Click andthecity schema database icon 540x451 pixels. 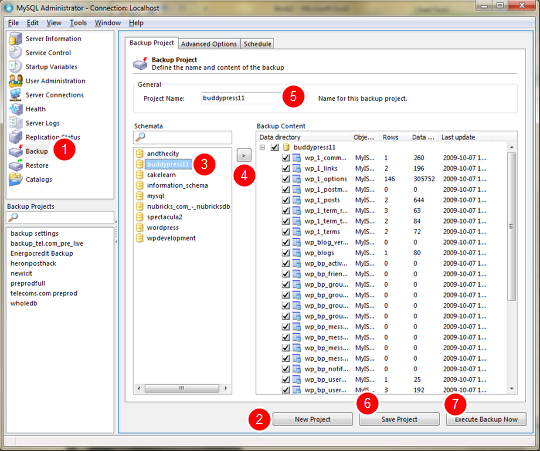coord(139,154)
